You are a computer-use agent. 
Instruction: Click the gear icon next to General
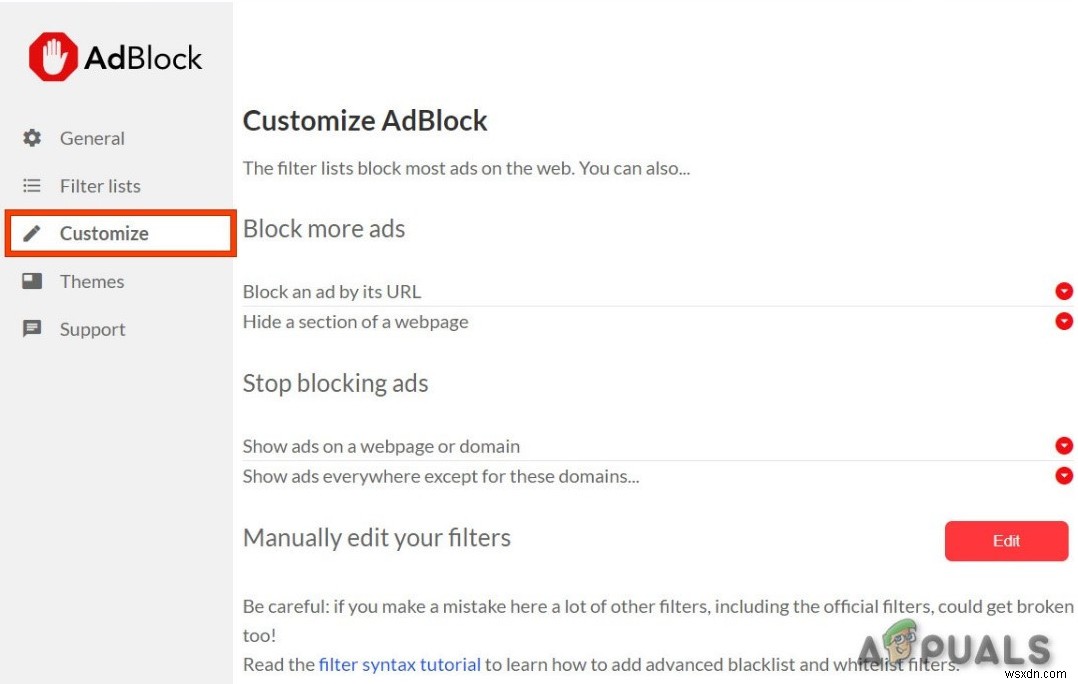[x=33, y=138]
